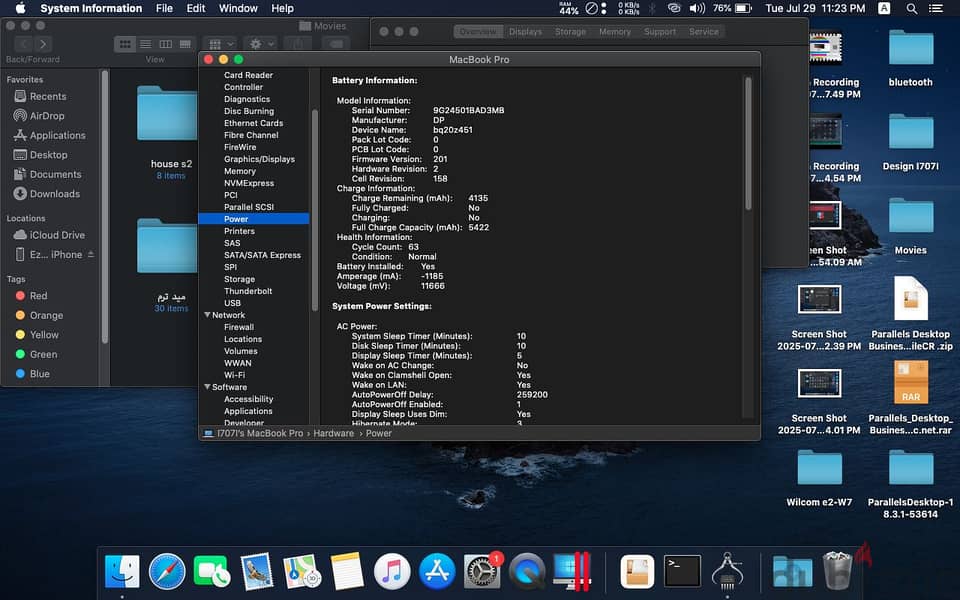
Task: Switch to Displays tab in About window
Action: point(525,32)
